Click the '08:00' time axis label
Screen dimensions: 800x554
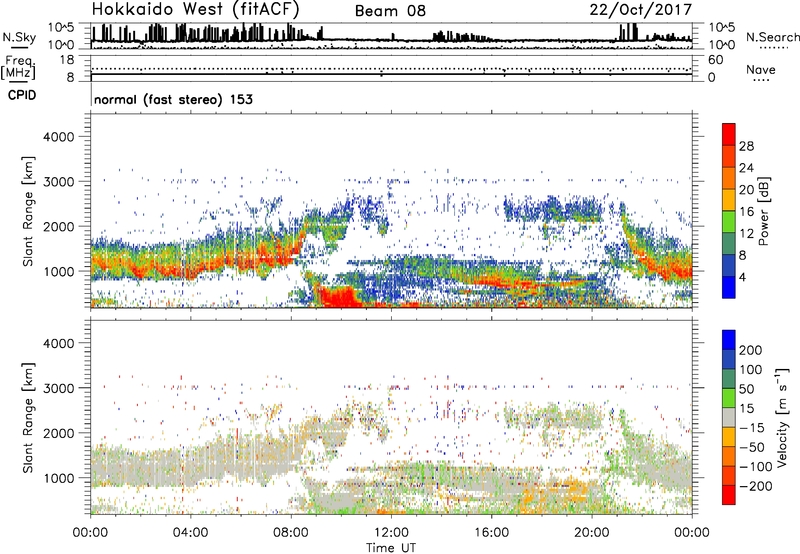291,533
